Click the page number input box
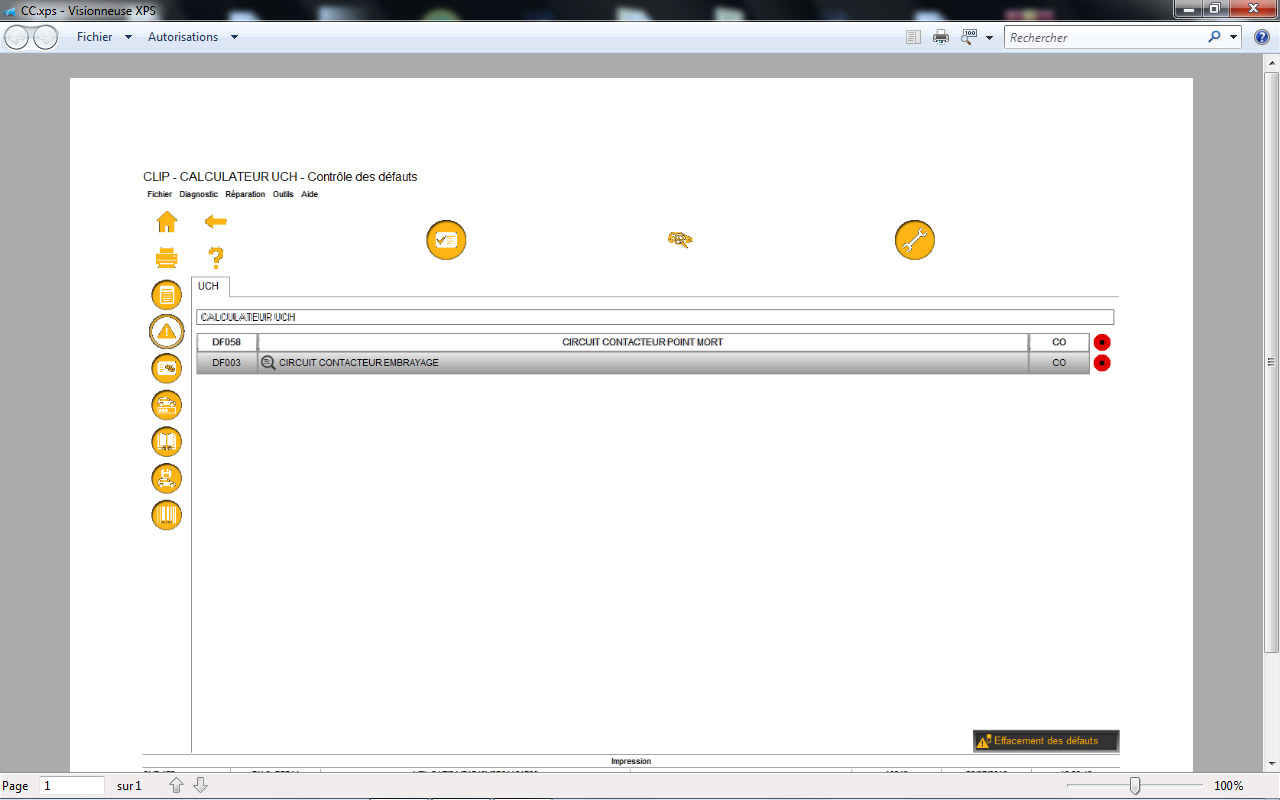The width and height of the screenshot is (1280, 800). (72, 786)
